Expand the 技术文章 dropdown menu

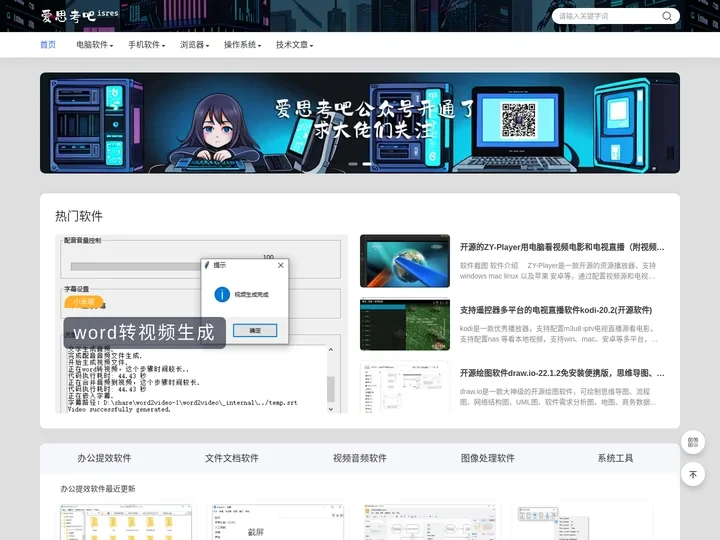coord(294,45)
